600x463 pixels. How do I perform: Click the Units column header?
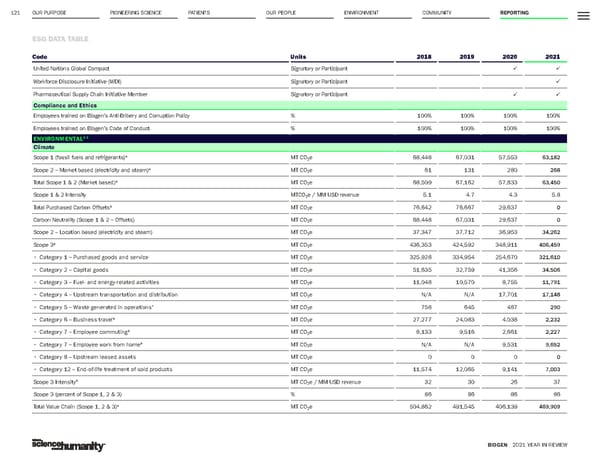pos(299,54)
